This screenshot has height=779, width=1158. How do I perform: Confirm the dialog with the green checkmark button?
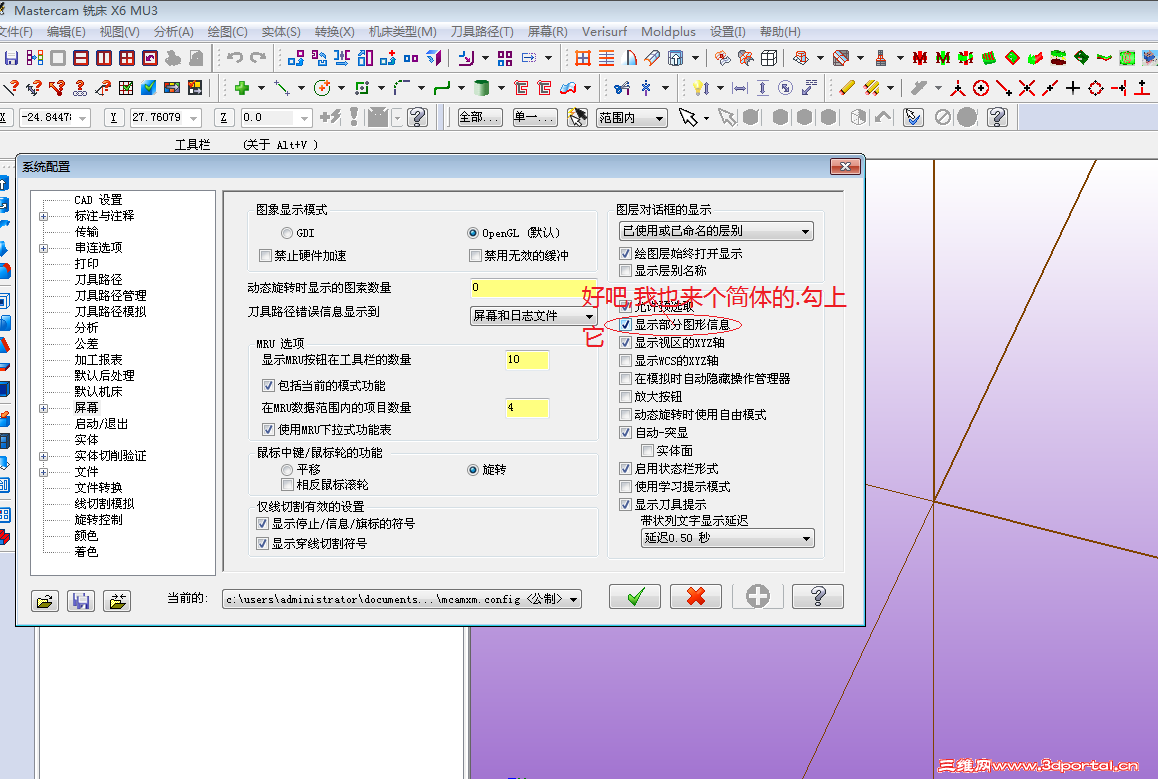(x=635, y=597)
